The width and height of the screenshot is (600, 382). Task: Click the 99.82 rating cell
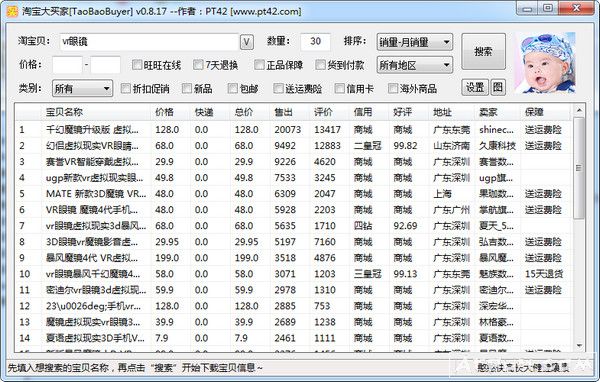405,146
